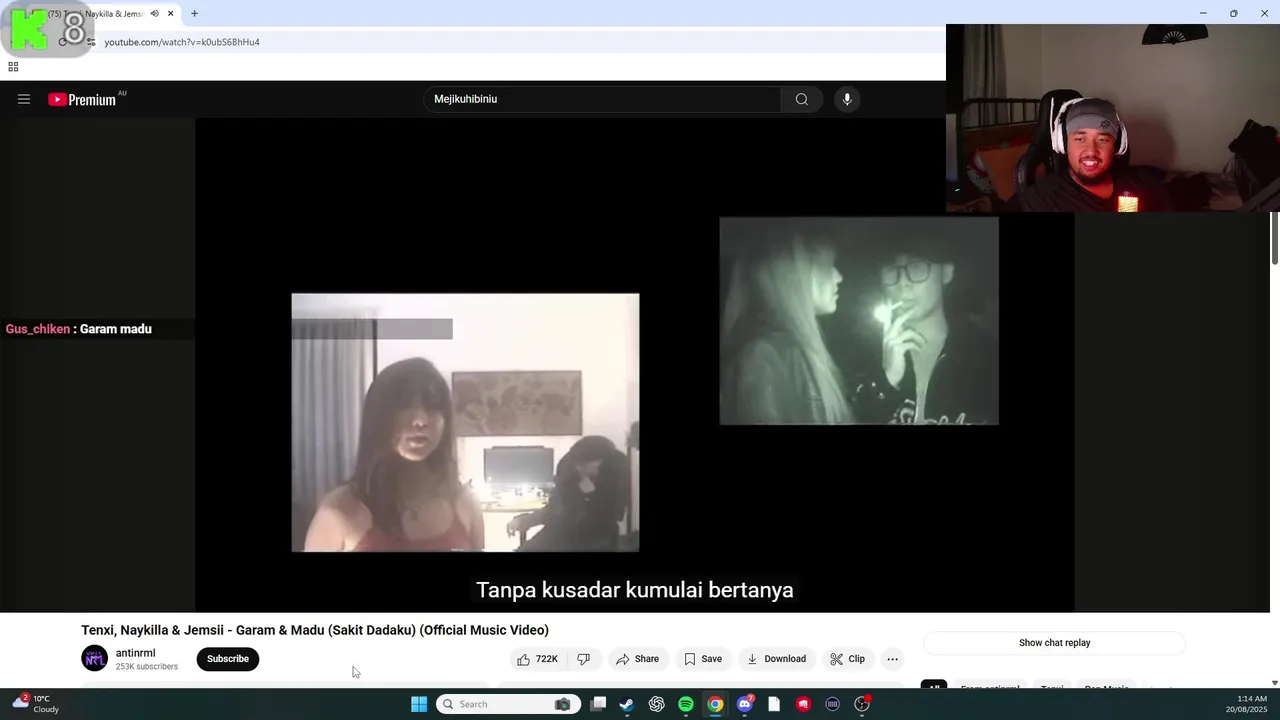Viewport: 1280px width, 720px height.
Task: Switch to Google Chrome in the taskbar
Action: point(715,704)
